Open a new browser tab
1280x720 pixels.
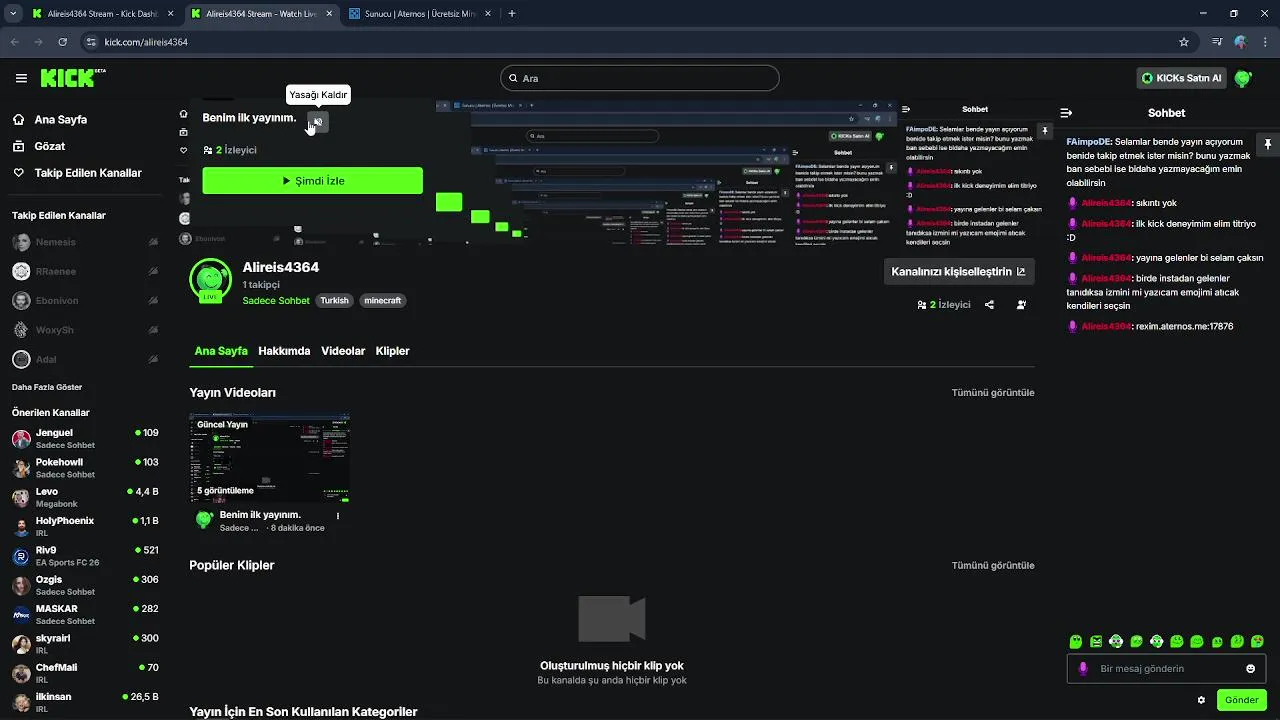click(512, 14)
